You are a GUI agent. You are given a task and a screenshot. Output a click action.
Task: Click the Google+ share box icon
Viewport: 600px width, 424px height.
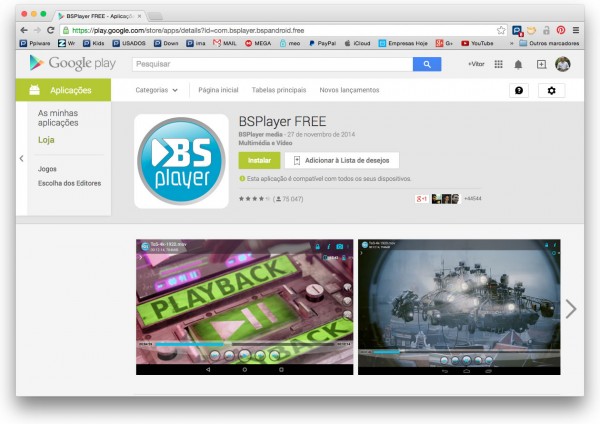541,64
